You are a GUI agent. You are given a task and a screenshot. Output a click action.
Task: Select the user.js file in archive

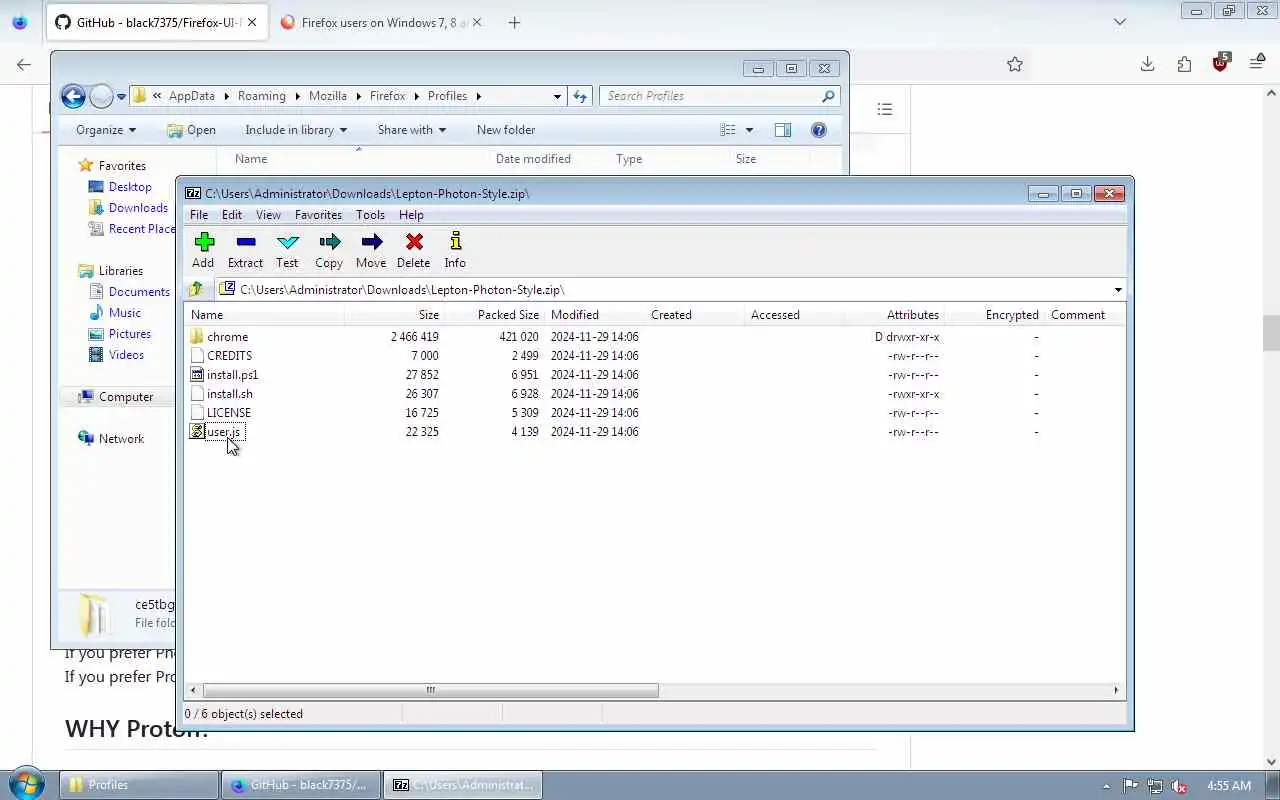point(223,432)
